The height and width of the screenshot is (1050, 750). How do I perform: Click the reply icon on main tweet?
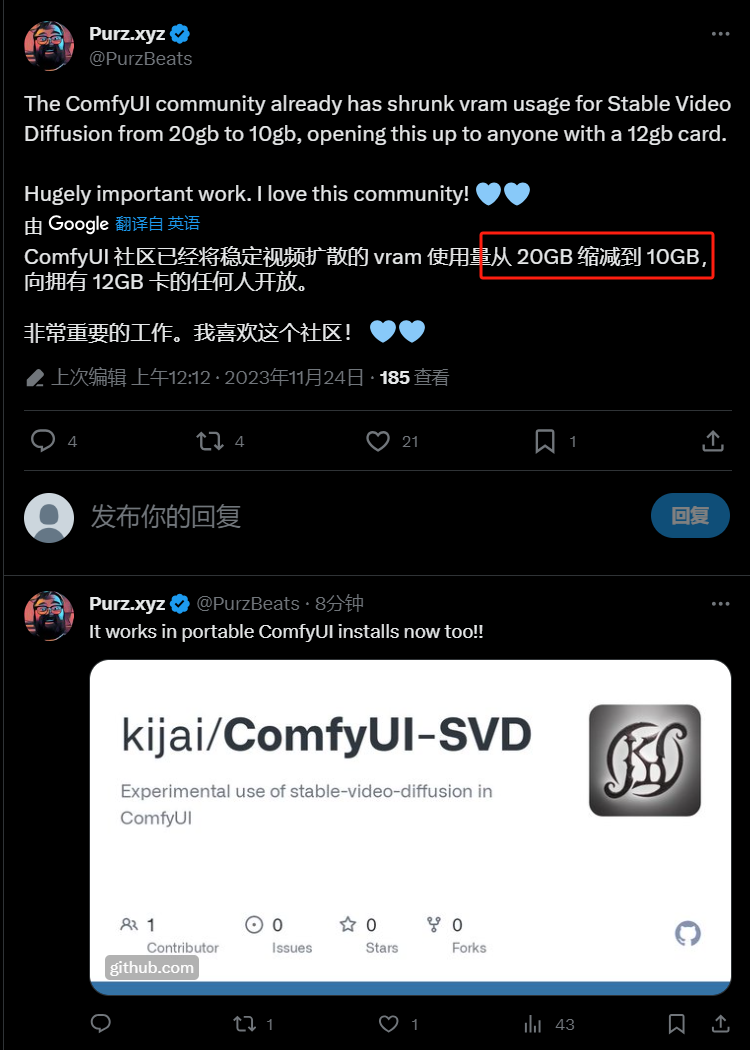click(x=44, y=441)
